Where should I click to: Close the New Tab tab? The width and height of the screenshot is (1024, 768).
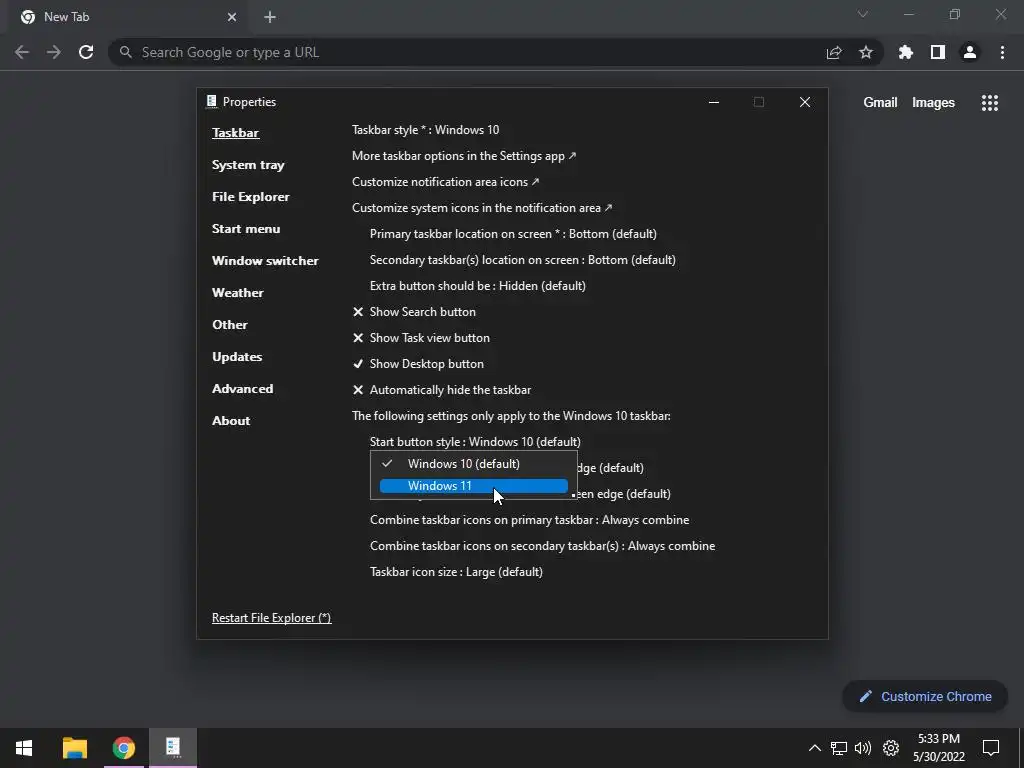pos(232,17)
